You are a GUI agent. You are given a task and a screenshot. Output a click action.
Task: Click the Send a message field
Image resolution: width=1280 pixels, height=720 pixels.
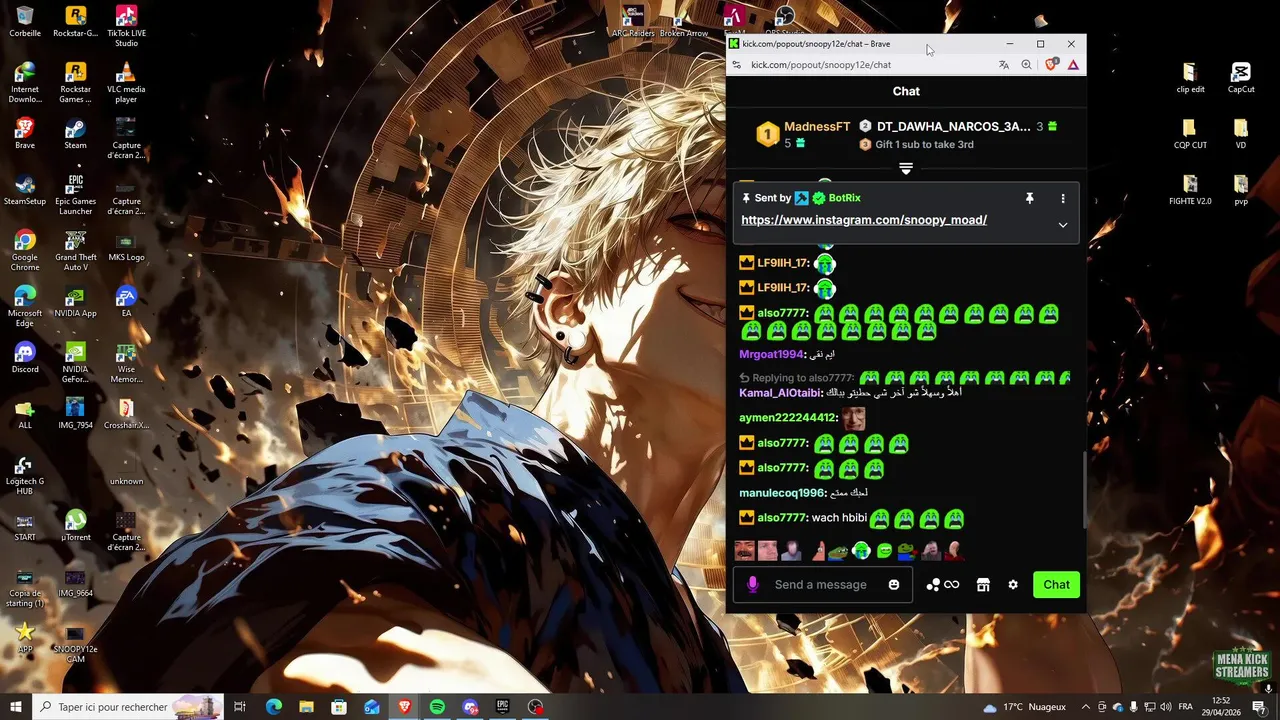820,585
